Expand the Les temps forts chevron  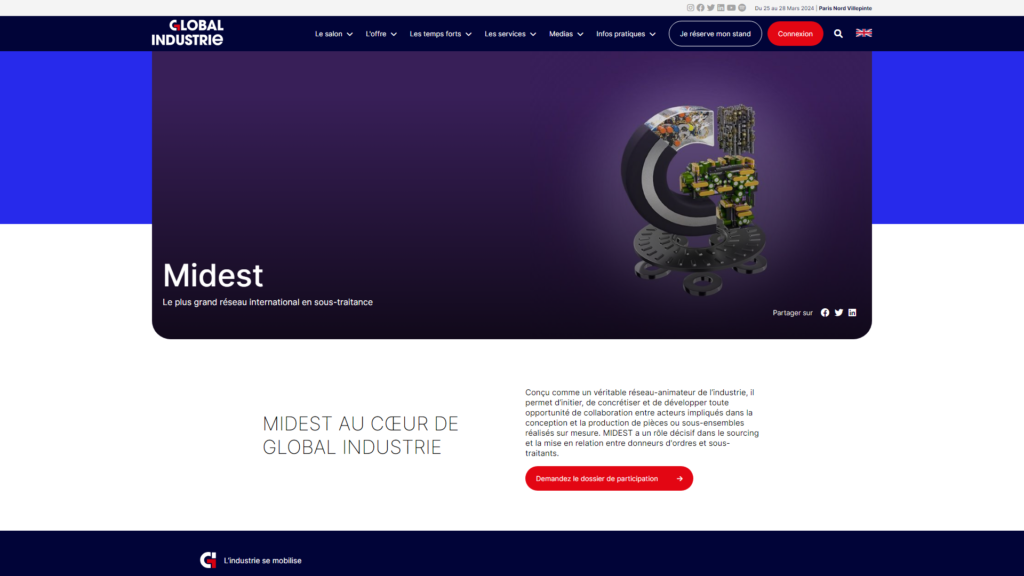(x=469, y=35)
